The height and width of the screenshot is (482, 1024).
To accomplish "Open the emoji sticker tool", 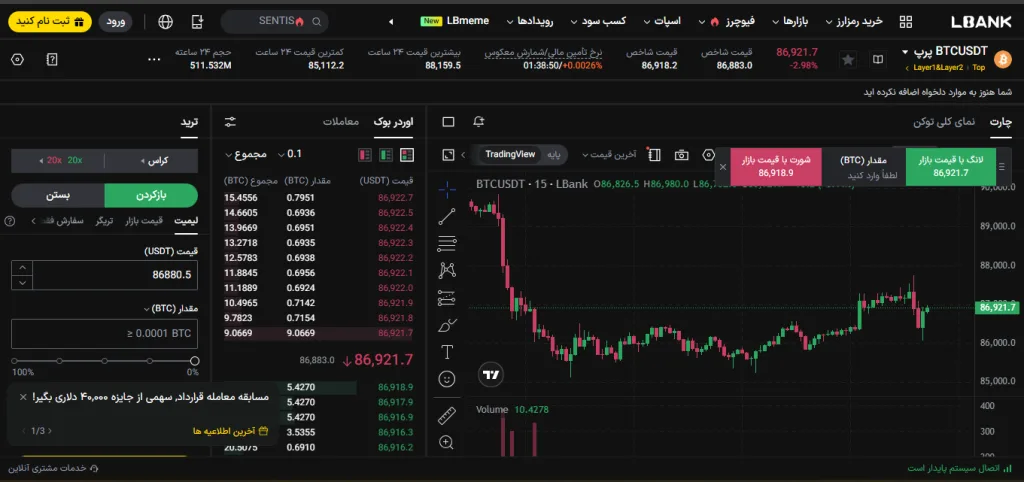I will pyautogui.click(x=447, y=380).
